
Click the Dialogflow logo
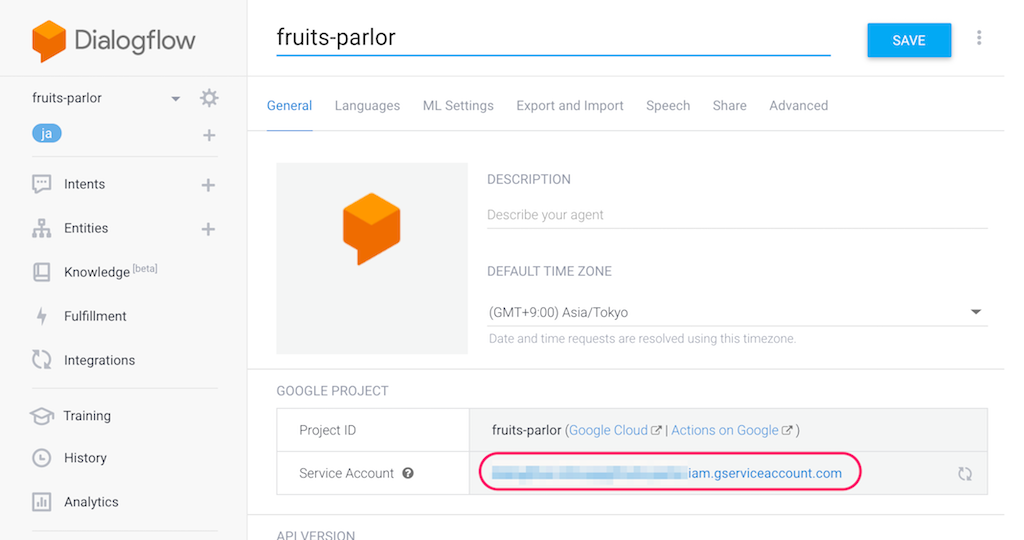click(114, 40)
